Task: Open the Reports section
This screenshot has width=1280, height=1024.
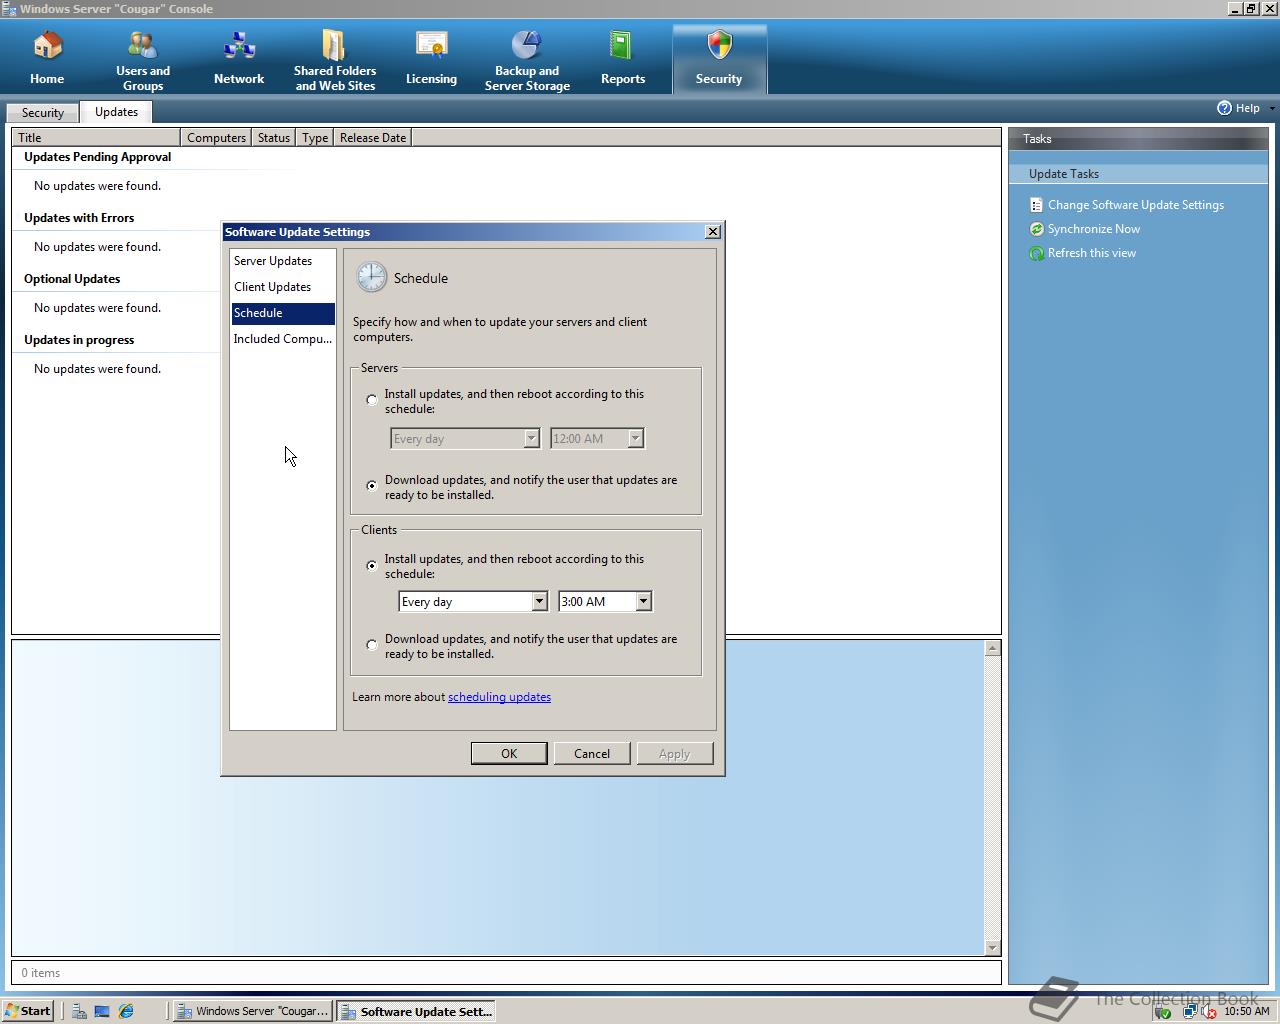Action: pyautogui.click(x=623, y=60)
